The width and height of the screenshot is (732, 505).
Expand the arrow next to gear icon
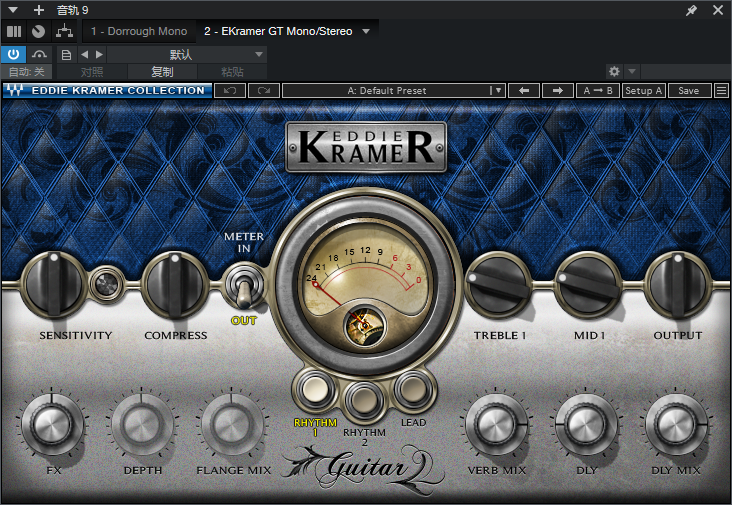(x=632, y=71)
